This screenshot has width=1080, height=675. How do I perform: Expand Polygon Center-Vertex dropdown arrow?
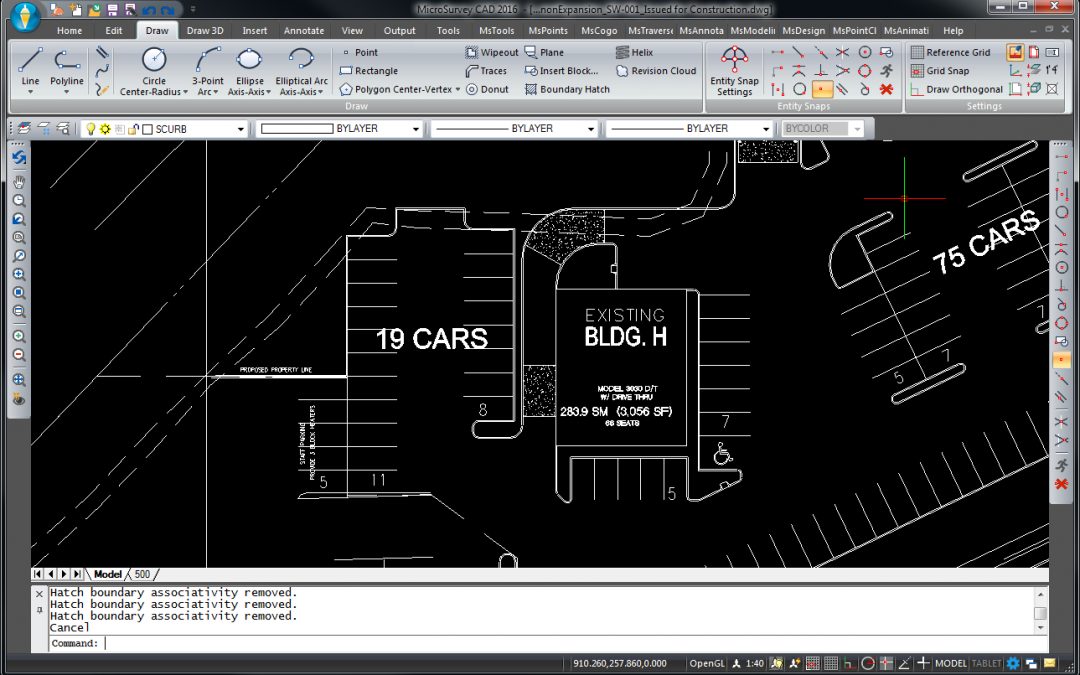pos(457,89)
